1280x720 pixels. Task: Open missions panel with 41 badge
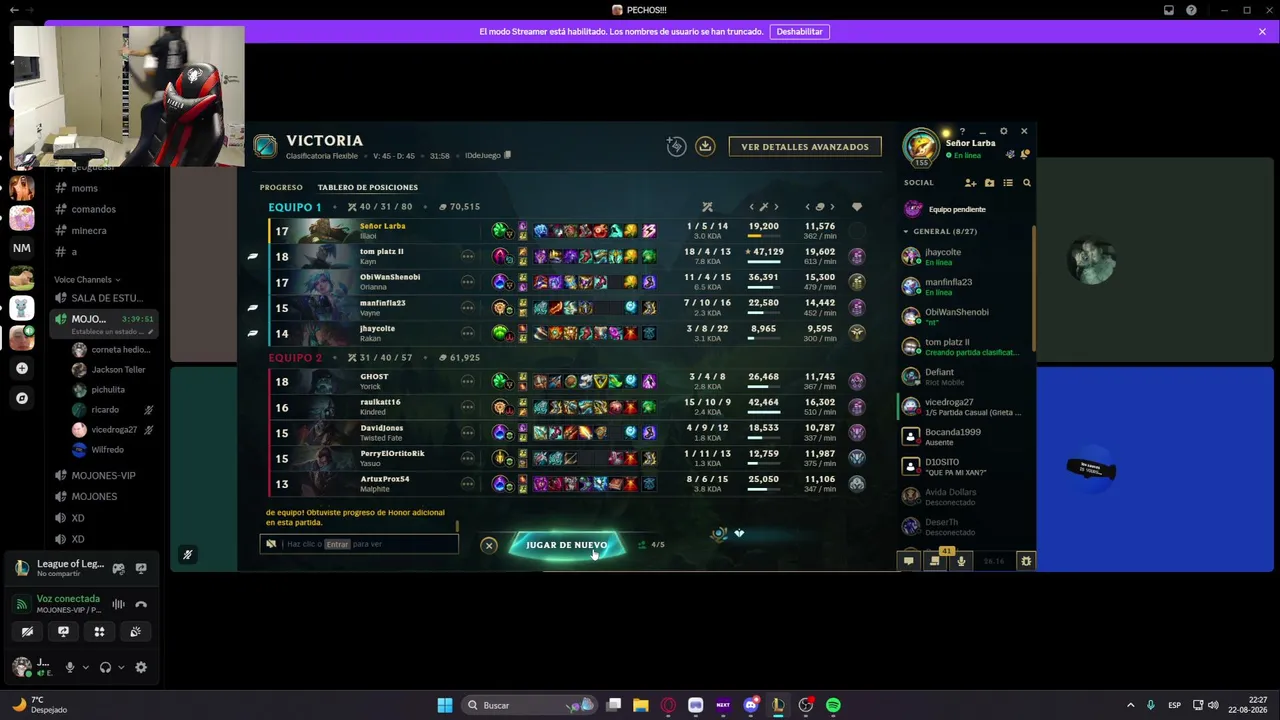click(x=935, y=561)
